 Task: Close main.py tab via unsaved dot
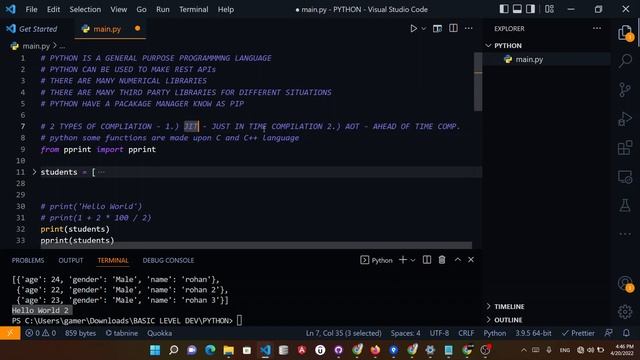click(138, 29)
